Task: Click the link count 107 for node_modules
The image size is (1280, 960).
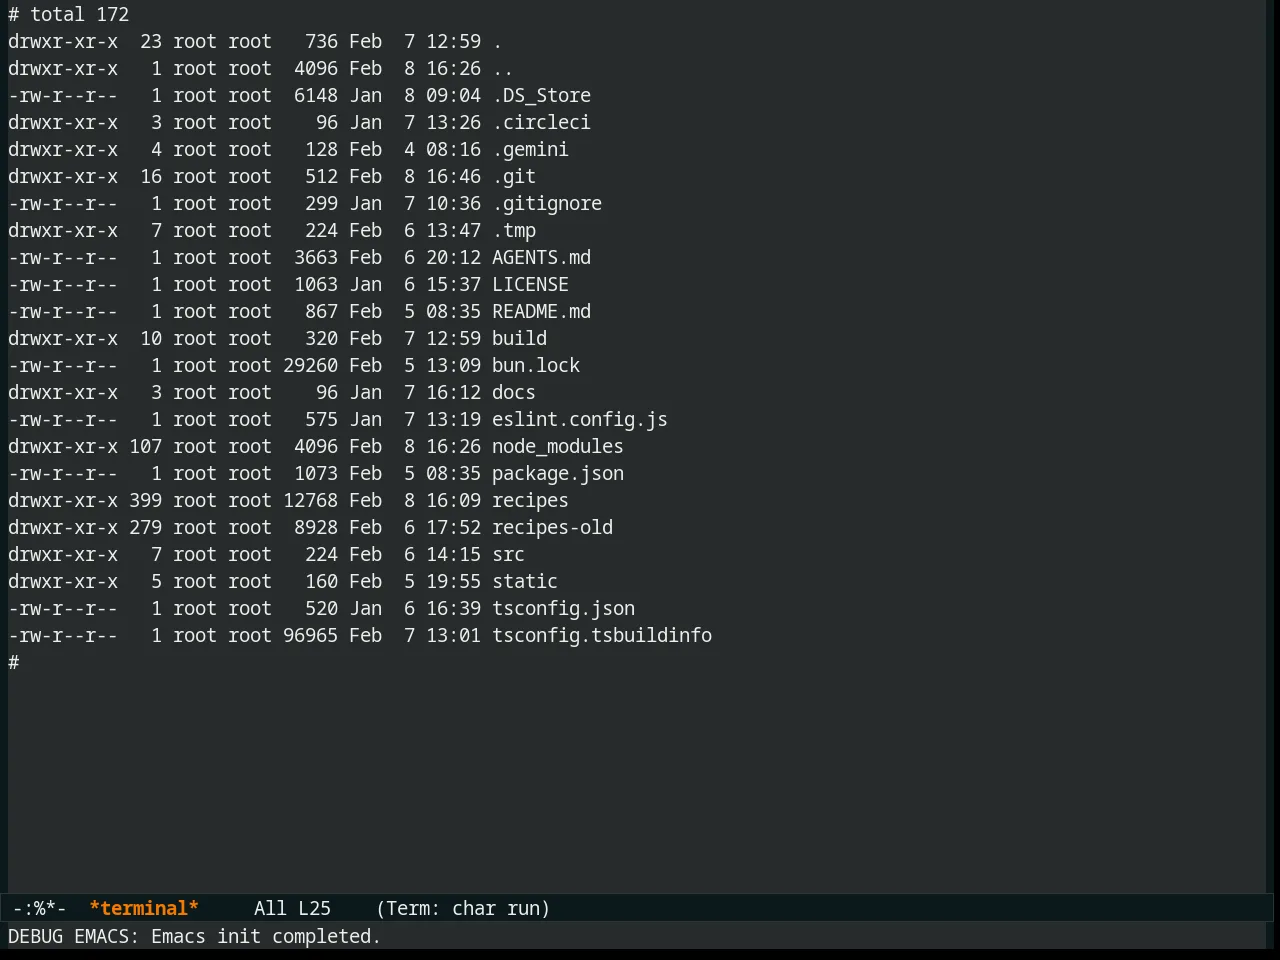Action: [x=145, y=447]
